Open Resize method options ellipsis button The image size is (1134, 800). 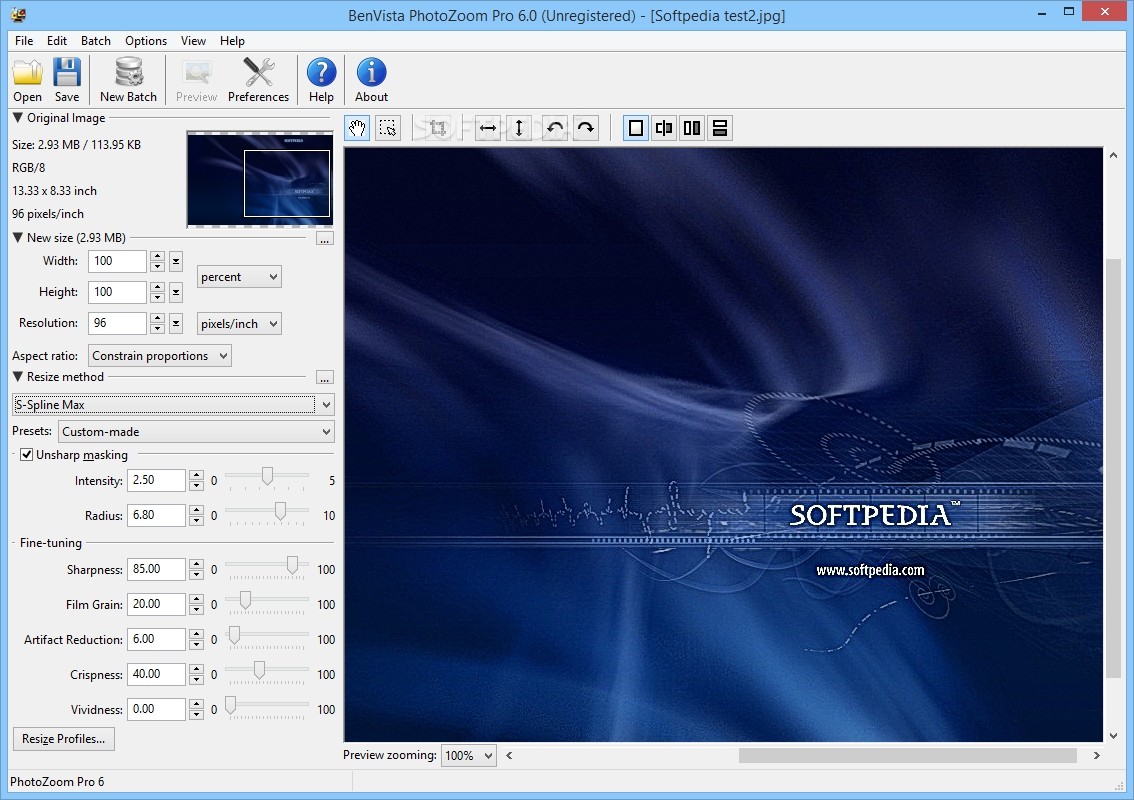pyautogui.click(x=325, y=378)
